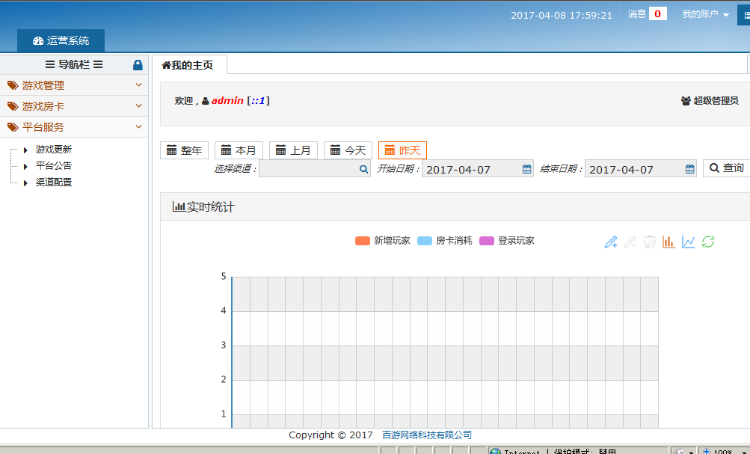This screenshot has height=454, width=750.
Task: Open the 我的账户 dropdown
Action: (x=705, y=15)
